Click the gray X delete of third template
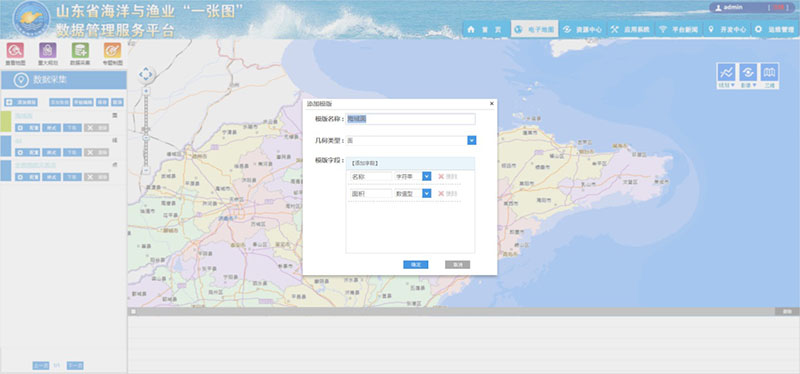Image resolution: width=800 pixels, height=374 pixels. (96, 177)
